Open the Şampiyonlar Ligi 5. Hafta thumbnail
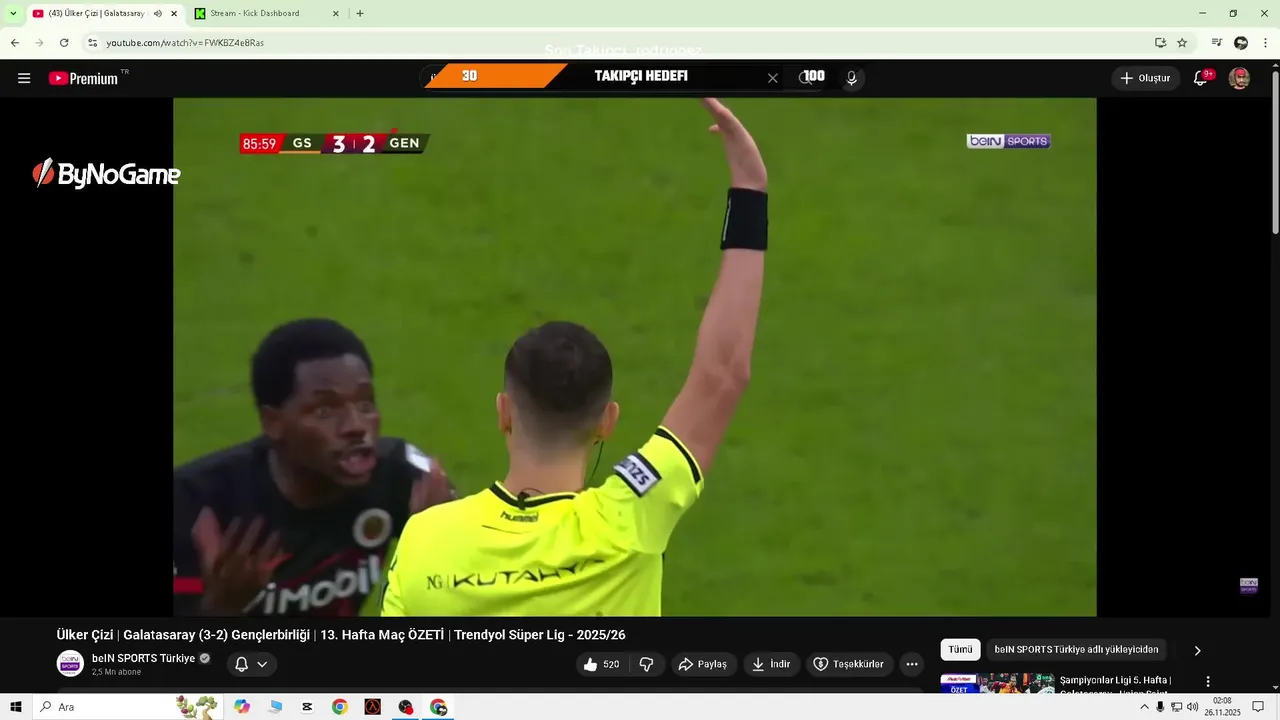This screenshot has height=720, width=1280. (997, 683)
